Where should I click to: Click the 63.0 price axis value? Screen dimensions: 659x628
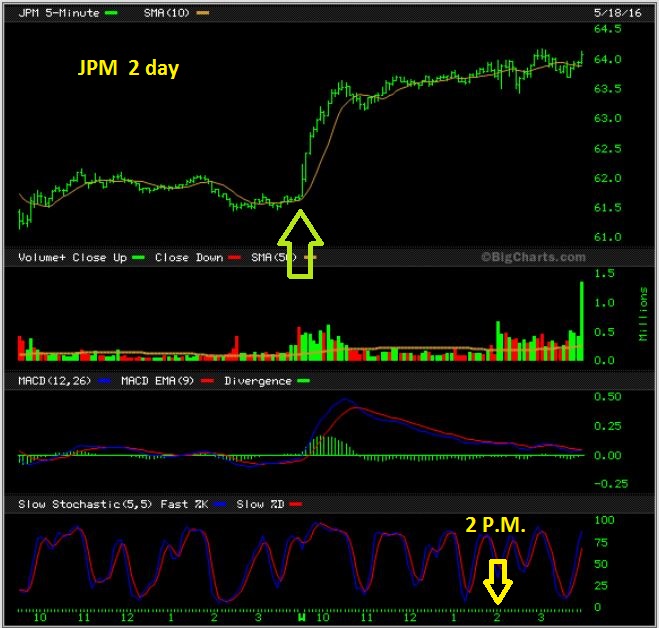tap(607, 118)
